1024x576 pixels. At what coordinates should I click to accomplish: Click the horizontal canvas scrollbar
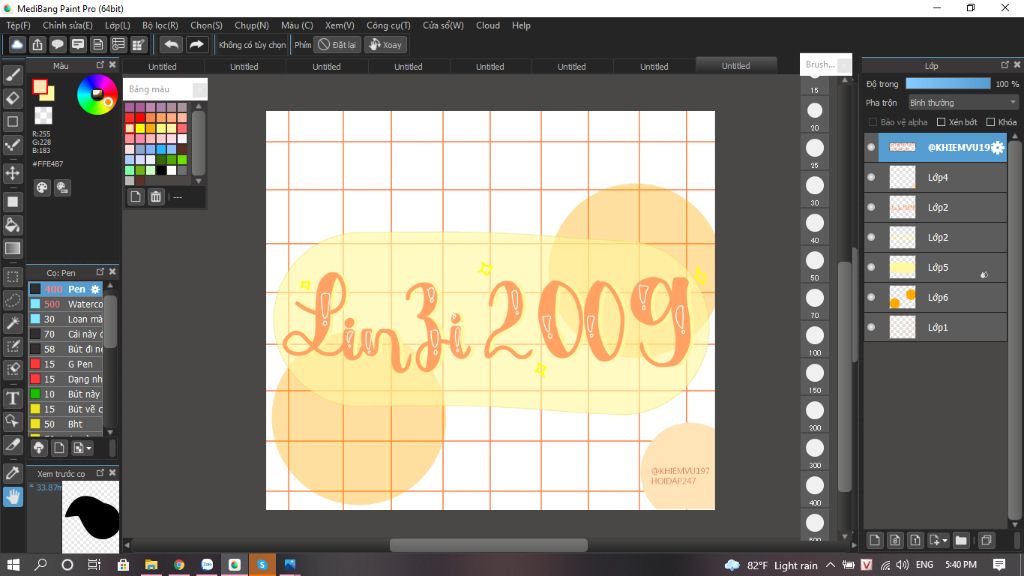click(x=488, y=545)
